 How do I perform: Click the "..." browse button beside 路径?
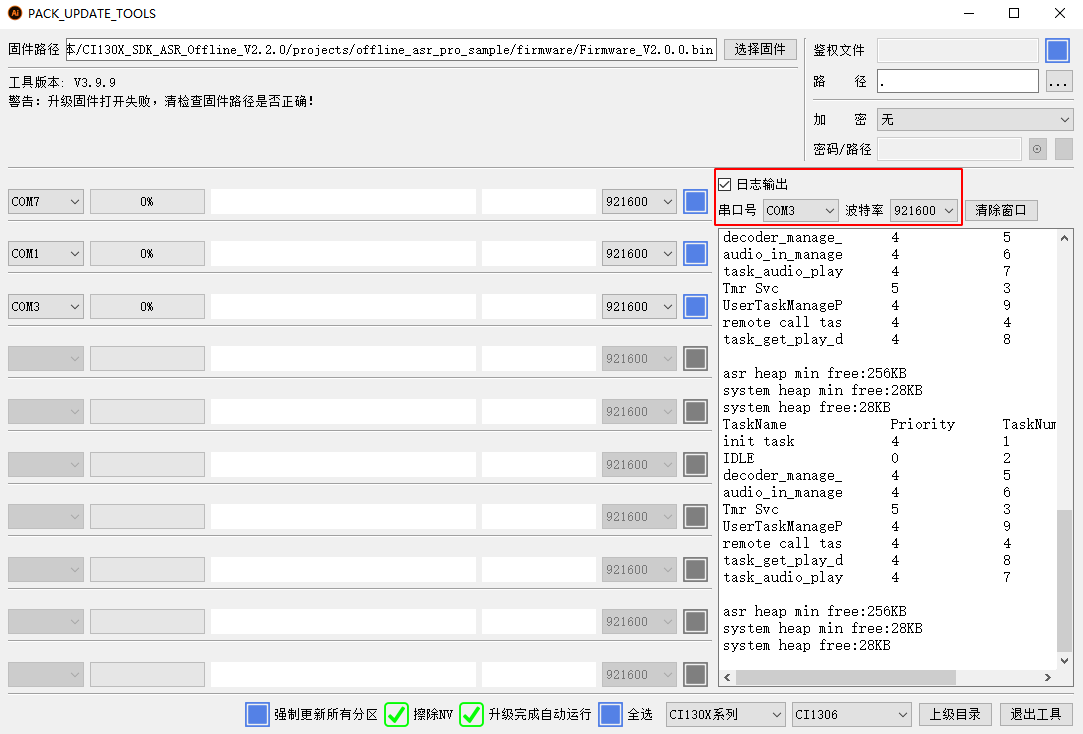[1059, 82]
